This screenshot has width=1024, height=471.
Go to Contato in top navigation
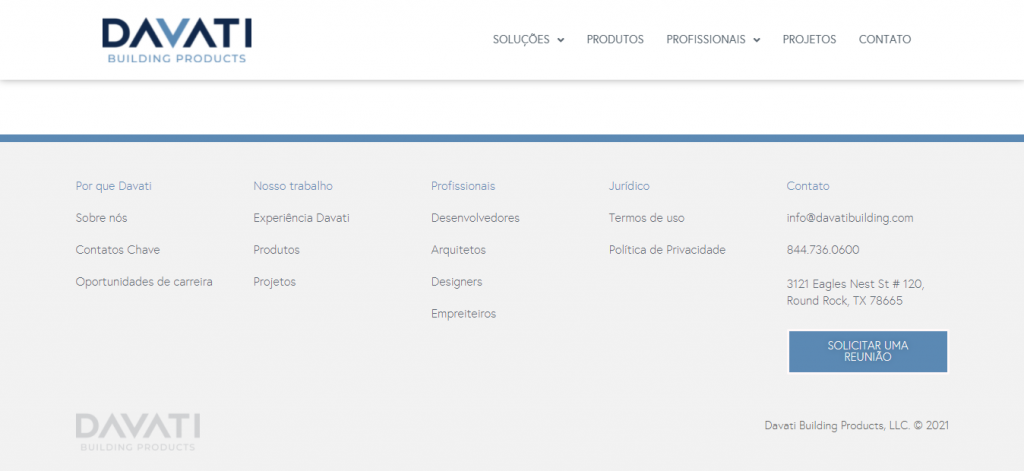[x=885, y=39]
